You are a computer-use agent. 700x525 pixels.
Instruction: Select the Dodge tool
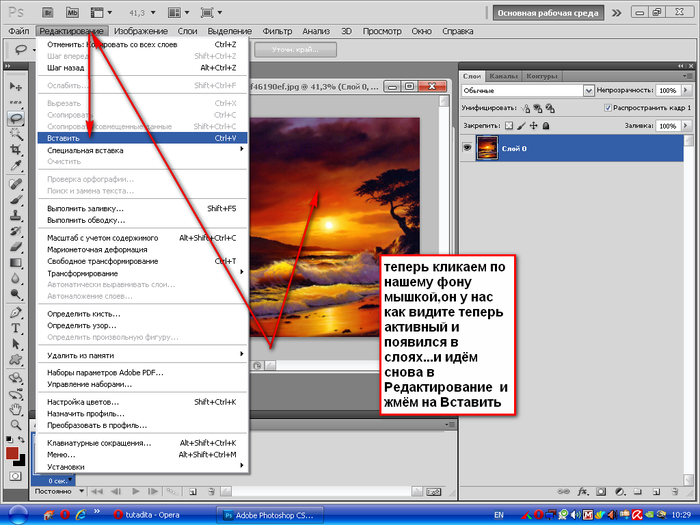click(x=16, y=294)
